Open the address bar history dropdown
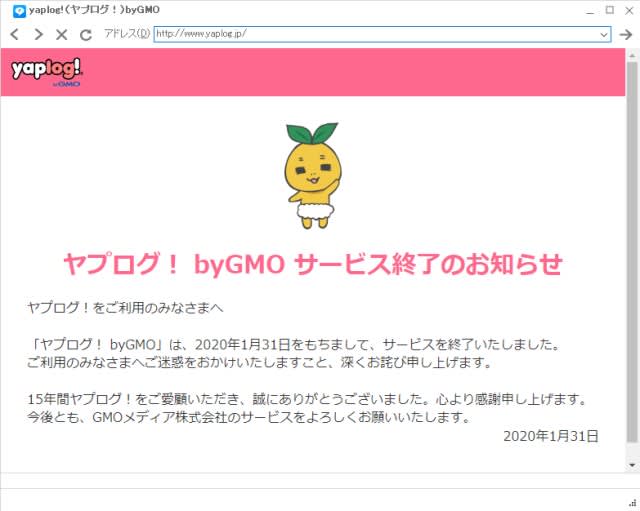640x511 pixels. (x=604, y=35)
